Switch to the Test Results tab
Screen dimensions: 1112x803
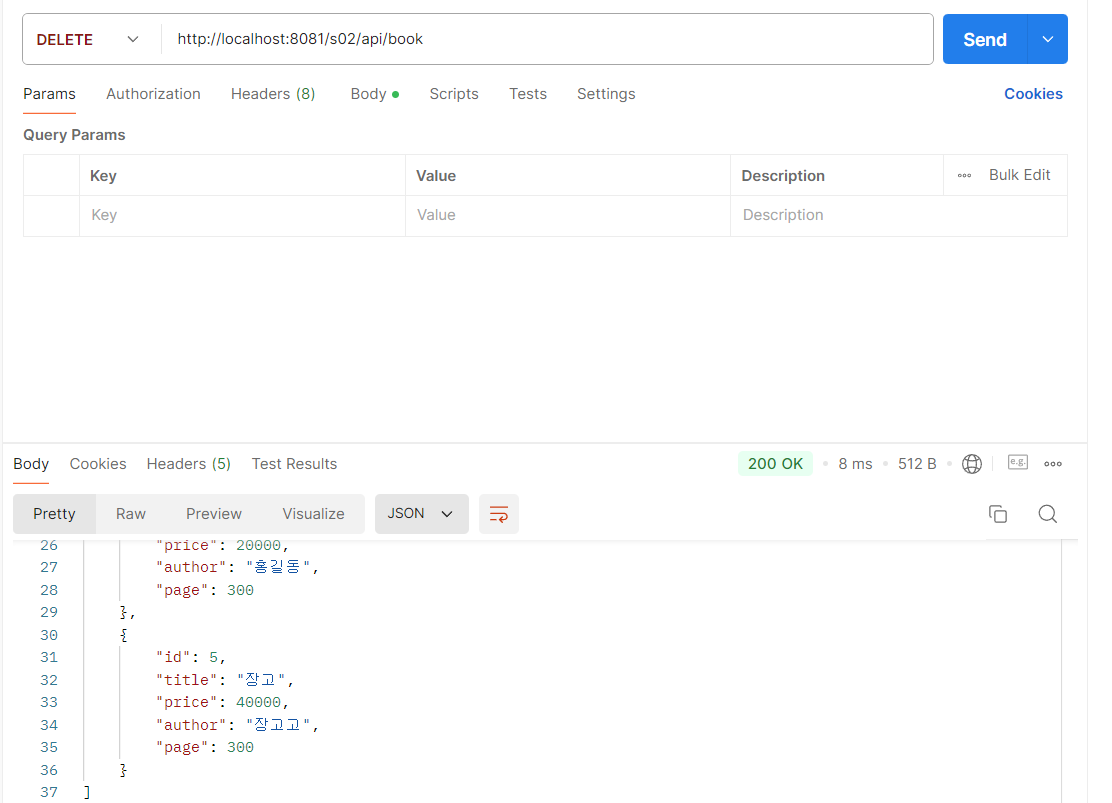(x=294, y=463)
